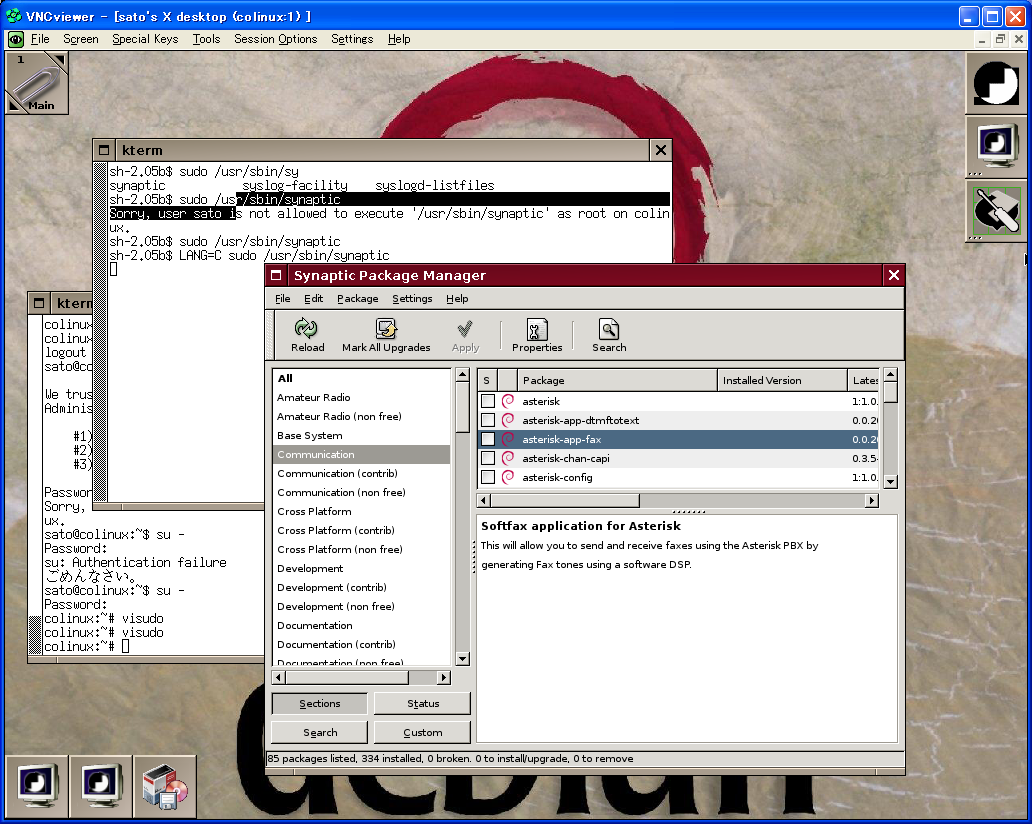
Task: Click the swirl icon beside asterisk-chan-capi
Action: pos(507,458)
